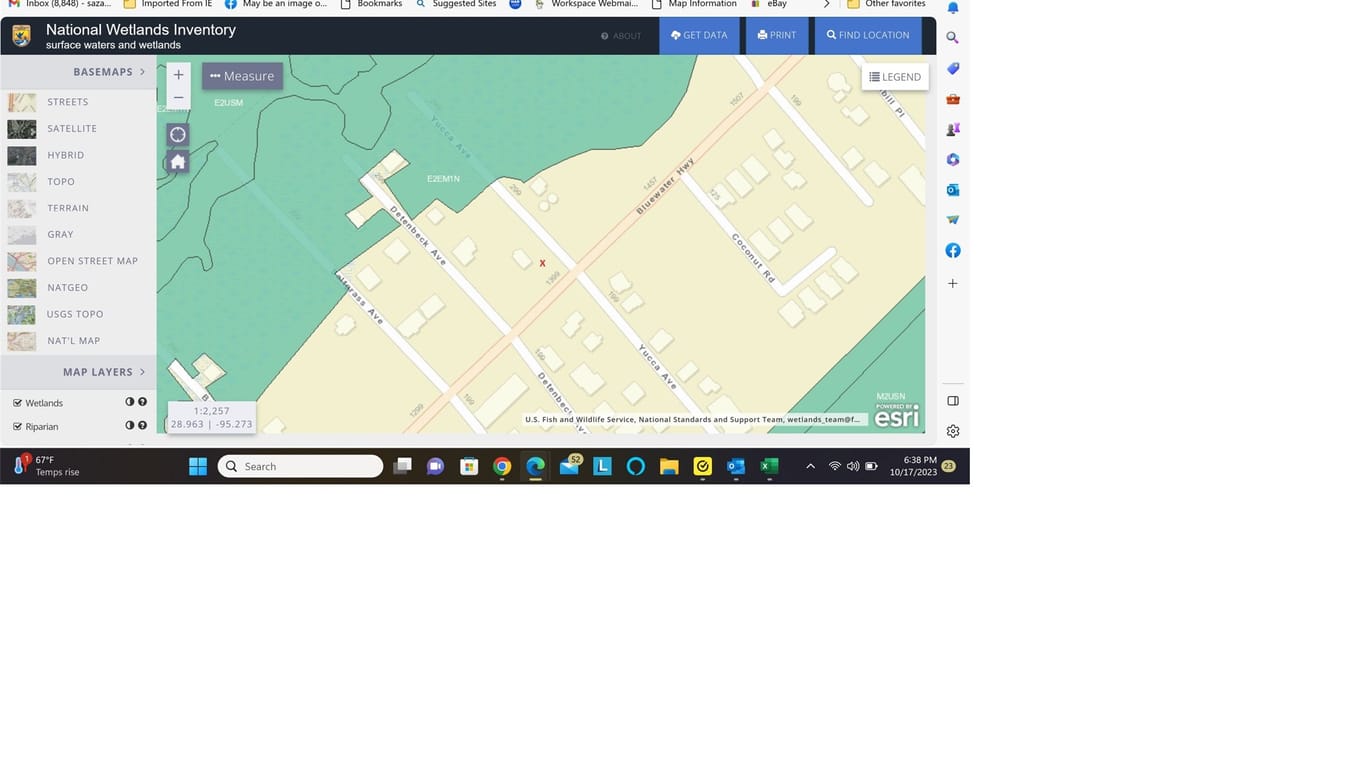Open the Bookmarks favorites item
This screenshot has height=768, width=1366.
[x=371, y=4]
